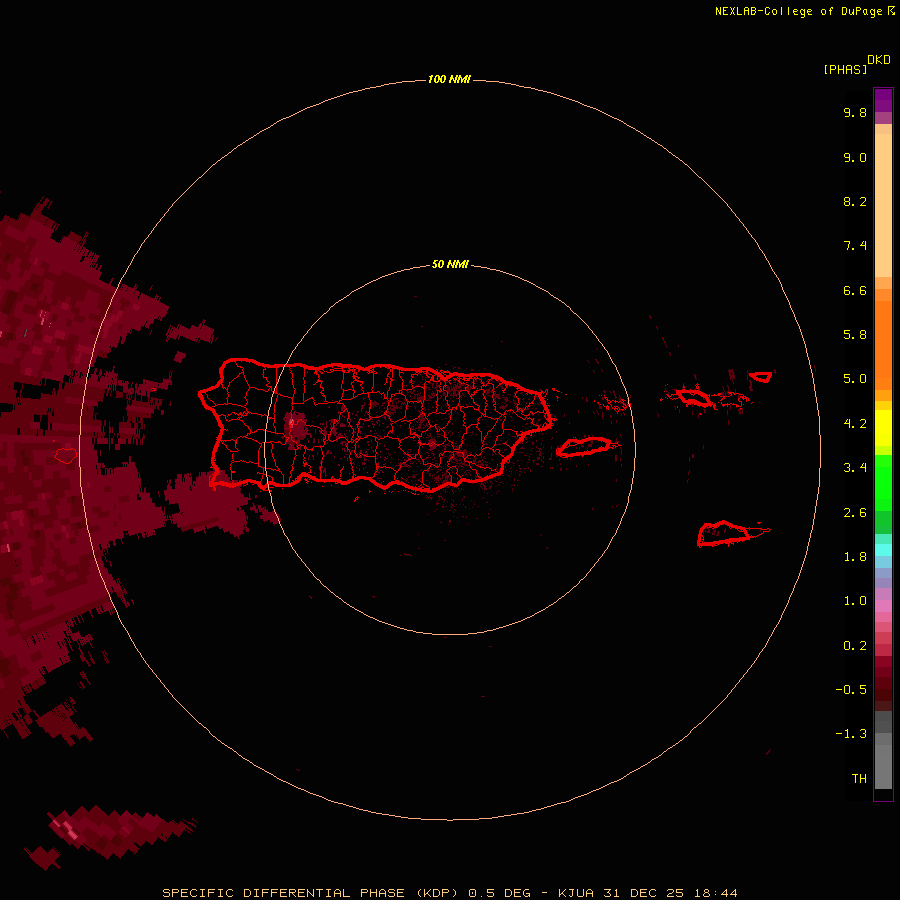The image size is (900, 900).
Task: Click the KDP product title caption at bottom
Action: coord(449,893)
